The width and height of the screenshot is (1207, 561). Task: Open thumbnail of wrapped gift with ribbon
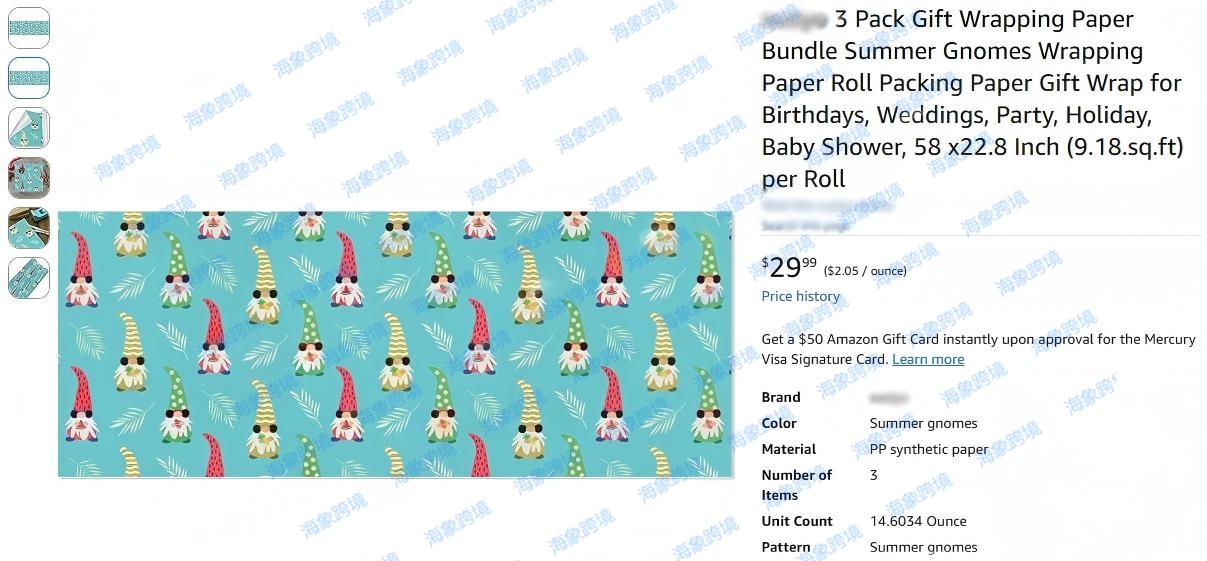click(x=28, y=178)
